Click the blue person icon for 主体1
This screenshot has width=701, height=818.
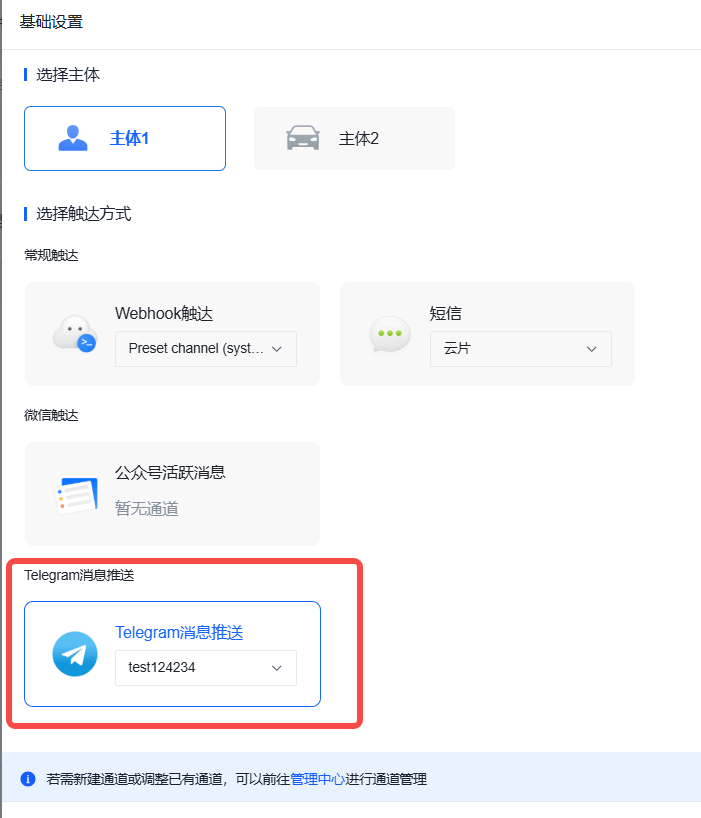[73, 138]
